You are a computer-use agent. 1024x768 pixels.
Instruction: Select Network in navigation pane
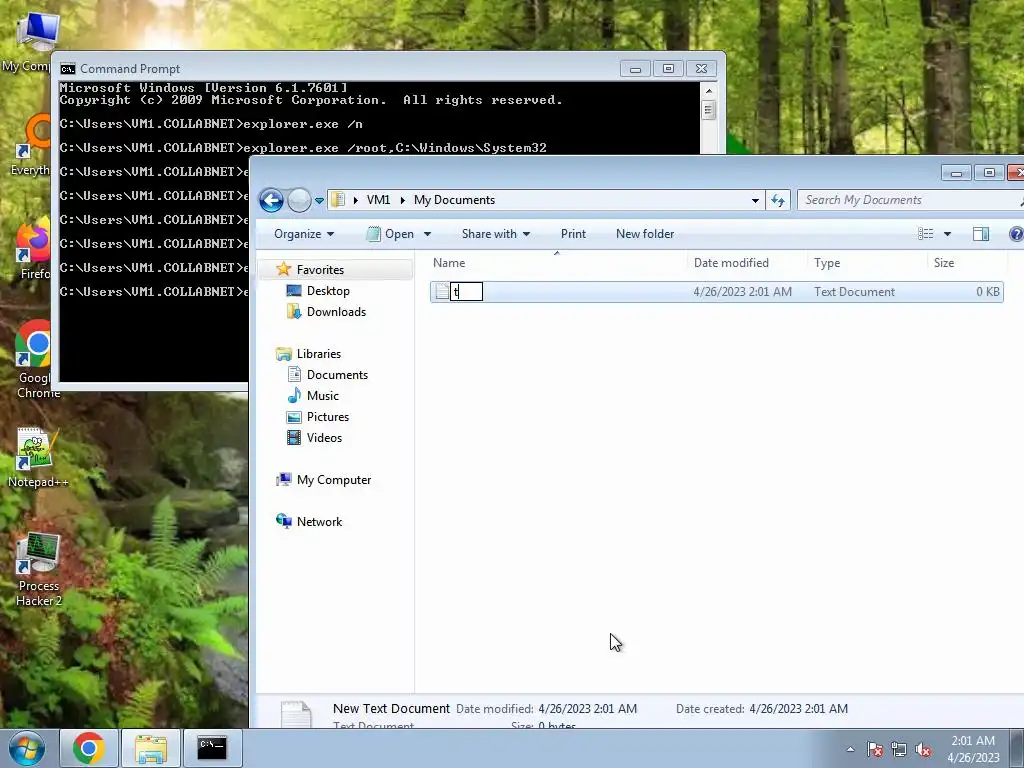319,522
